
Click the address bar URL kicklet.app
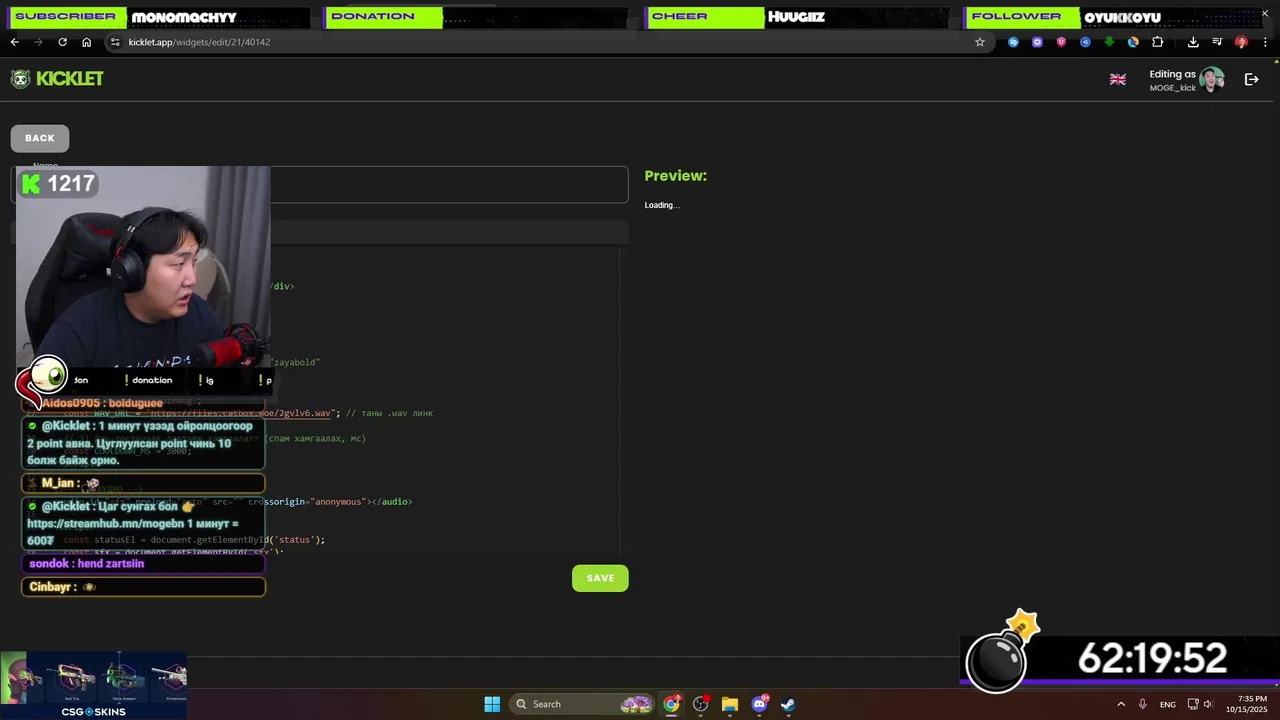199,42
